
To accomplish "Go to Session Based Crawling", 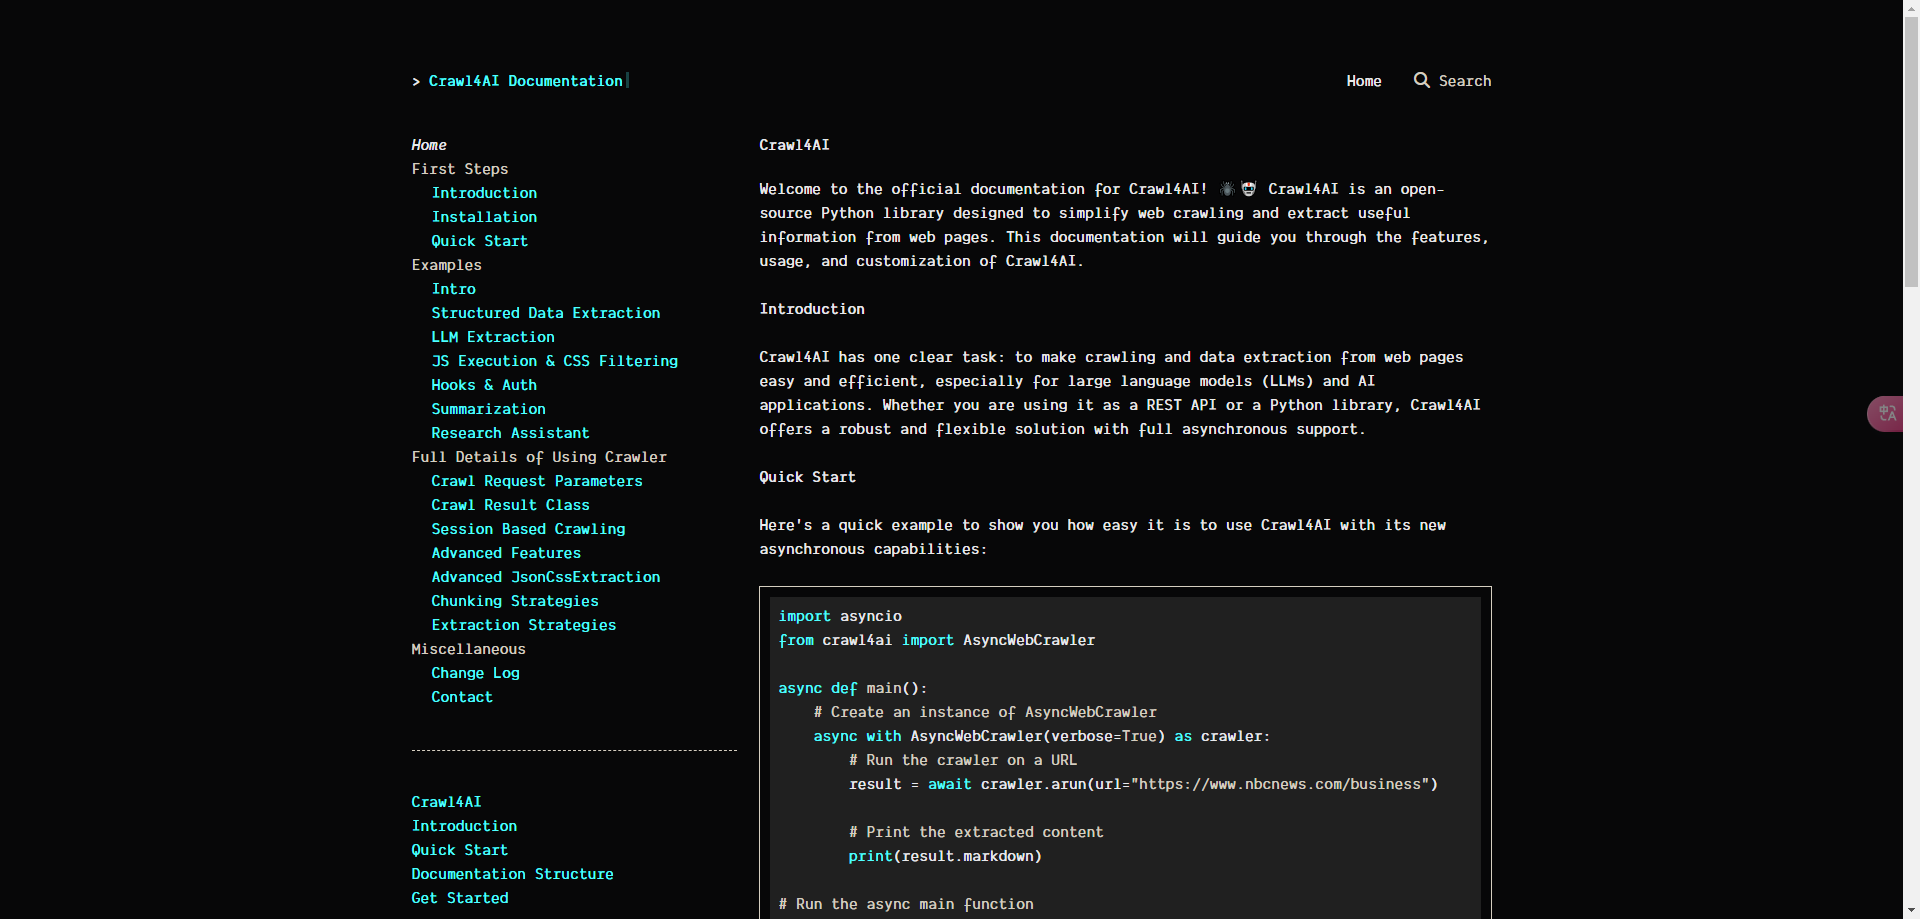I will [528, 529].
